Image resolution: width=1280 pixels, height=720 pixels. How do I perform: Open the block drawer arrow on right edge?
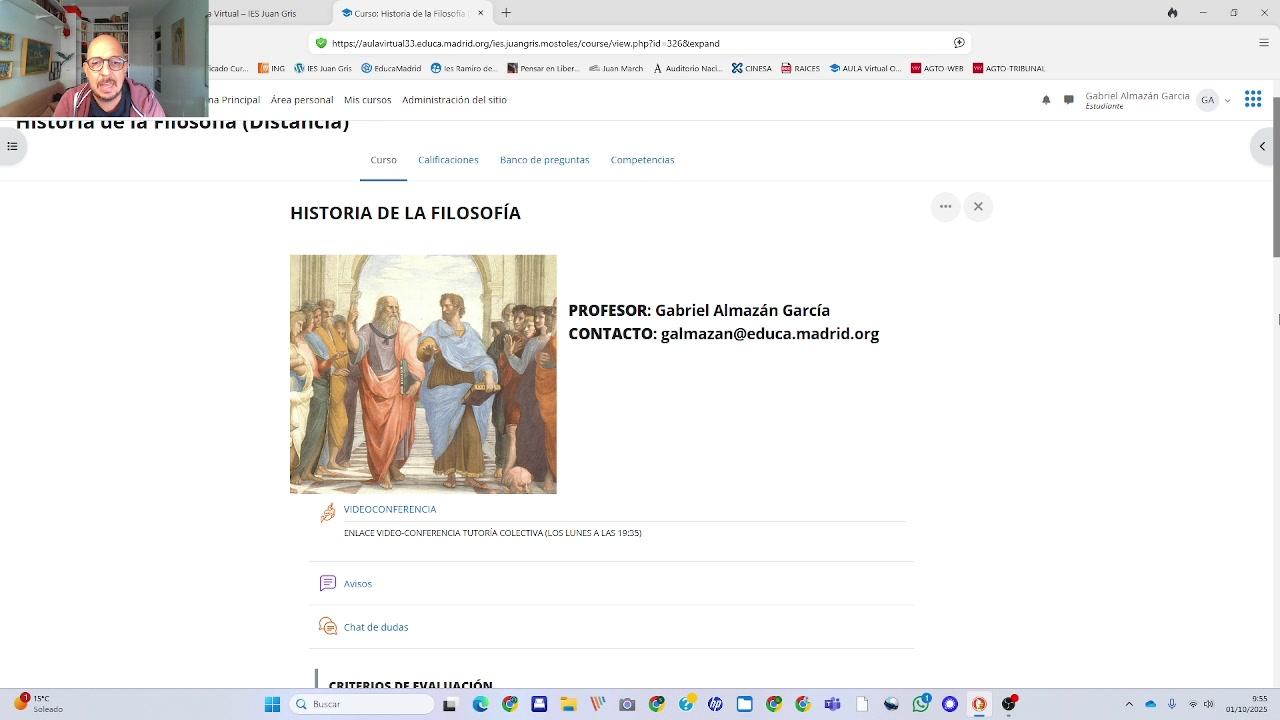coord(1262,146)
